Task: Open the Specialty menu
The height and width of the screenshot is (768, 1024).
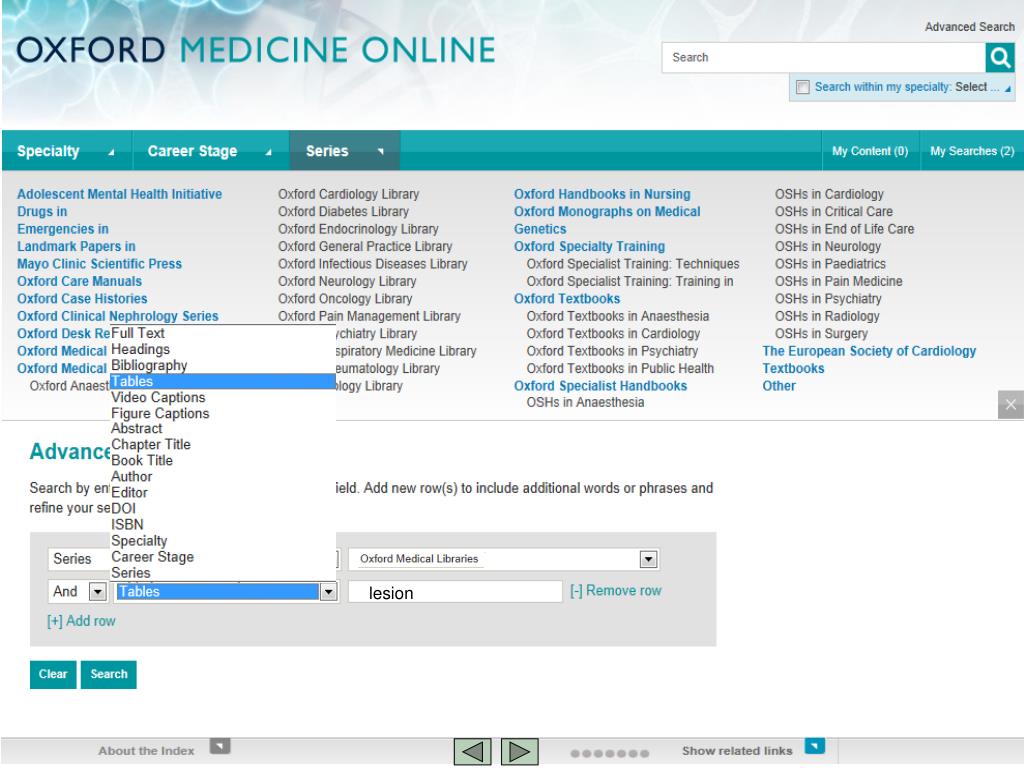Action: (x=66, y=151)
